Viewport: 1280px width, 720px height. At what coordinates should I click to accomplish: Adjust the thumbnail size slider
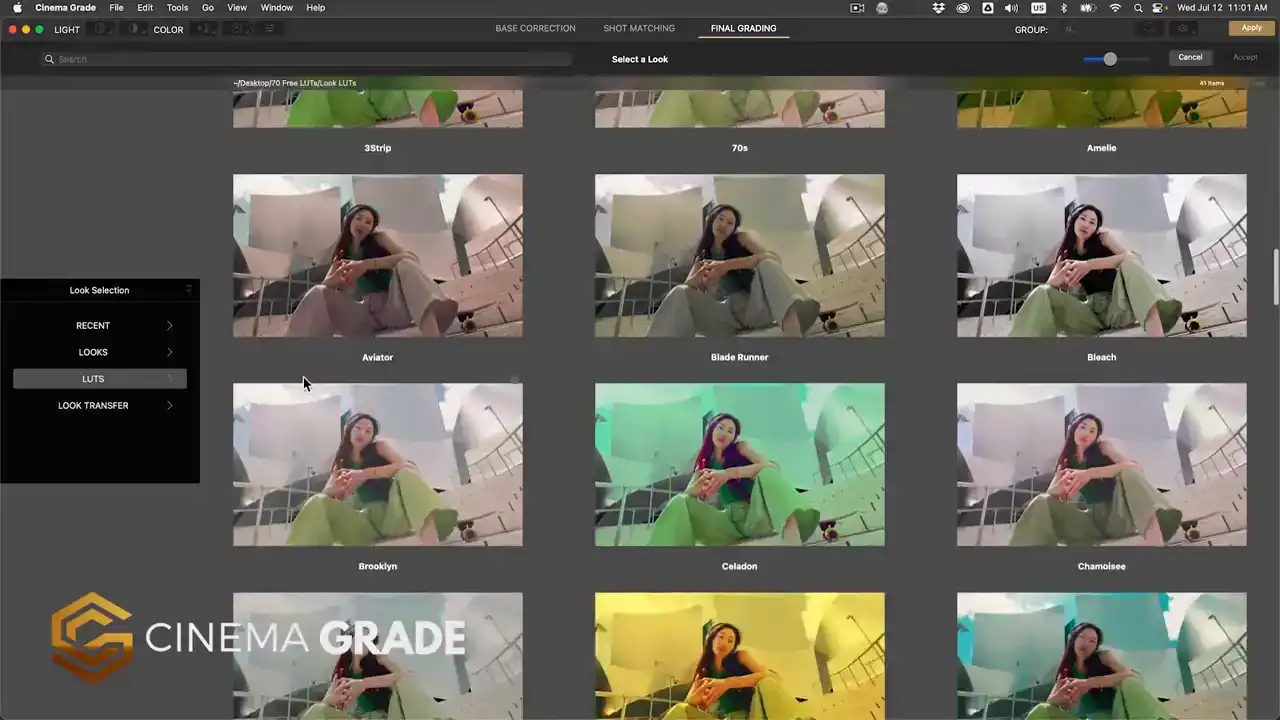tap(1110, 59)
